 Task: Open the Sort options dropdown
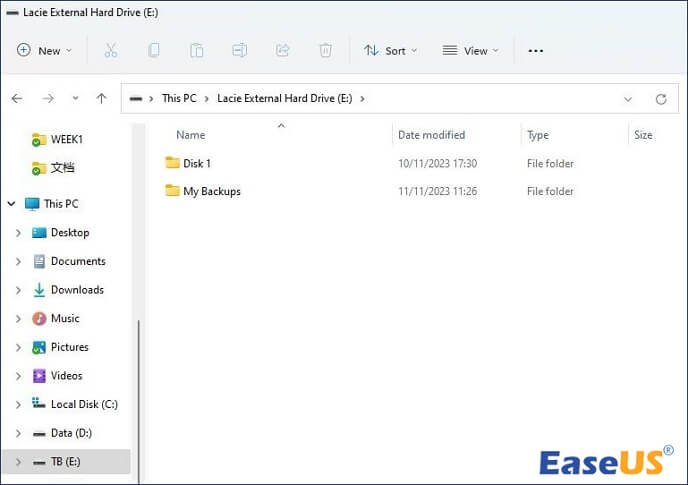pos(390,50)
